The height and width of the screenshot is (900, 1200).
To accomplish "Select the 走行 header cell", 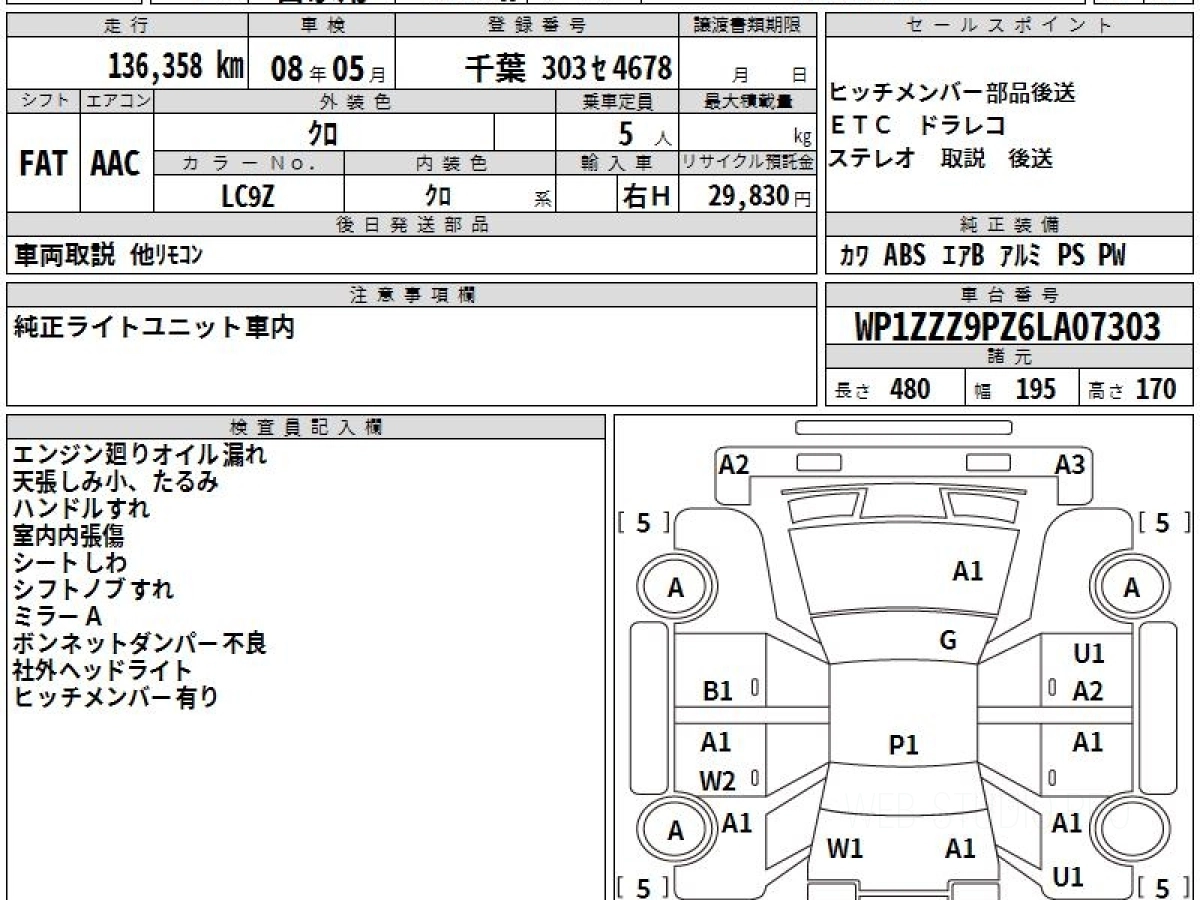I will (x=126, y=26).
